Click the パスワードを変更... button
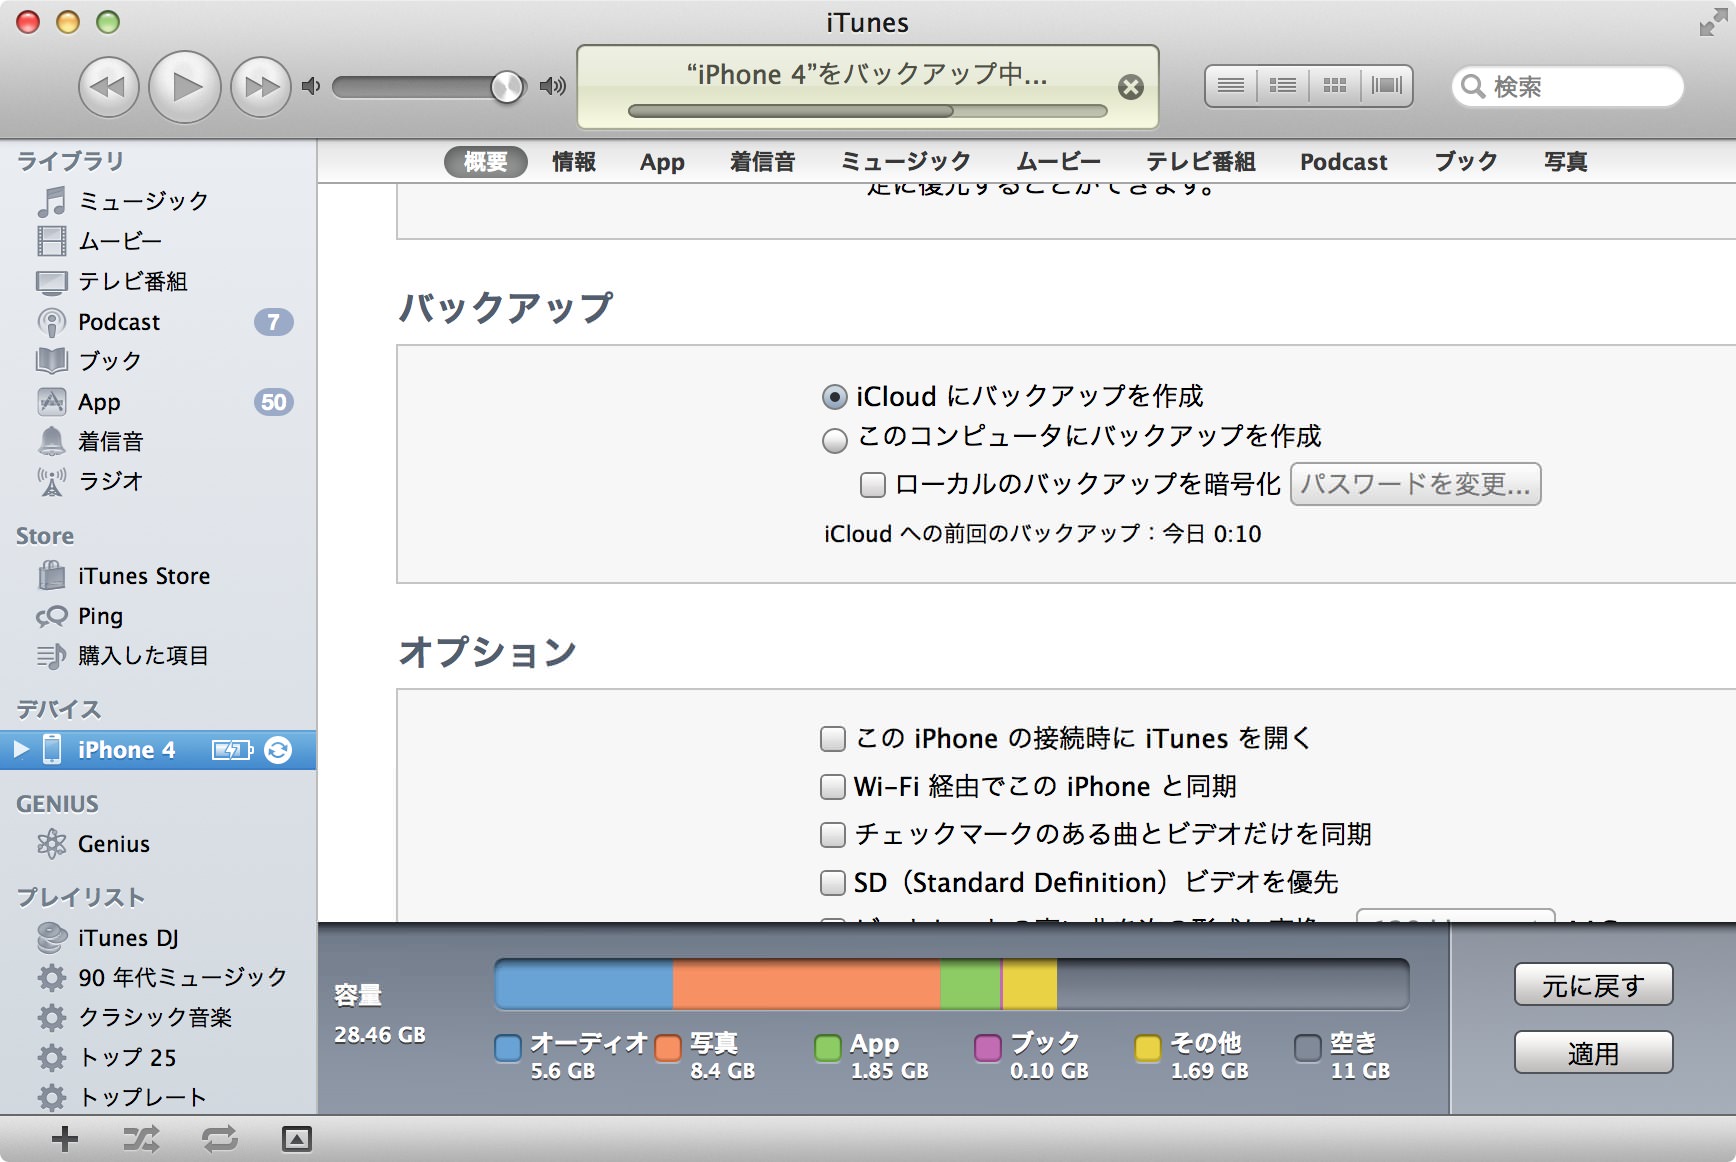 [x=1415, y=484]
